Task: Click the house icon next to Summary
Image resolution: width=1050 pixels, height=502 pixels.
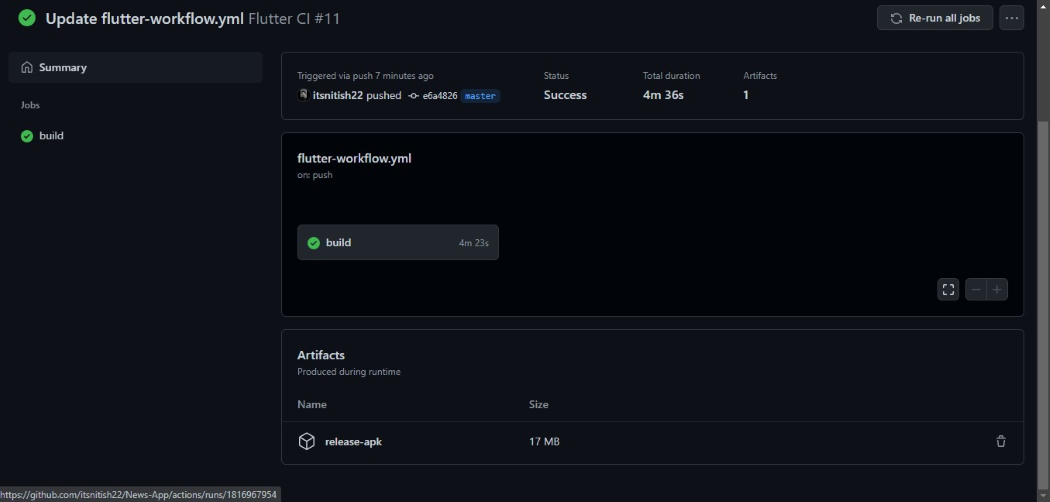Action: coord(27,68)
